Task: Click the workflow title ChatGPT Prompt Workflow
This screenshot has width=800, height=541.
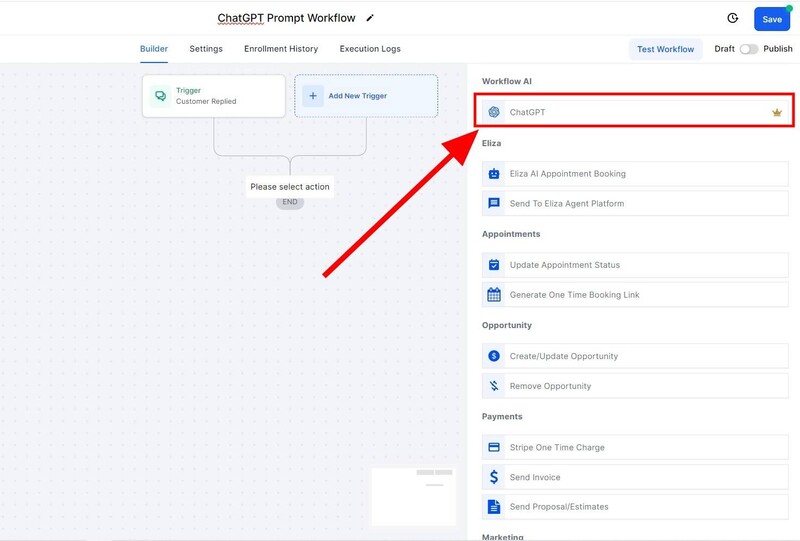Action: (286, 18)
